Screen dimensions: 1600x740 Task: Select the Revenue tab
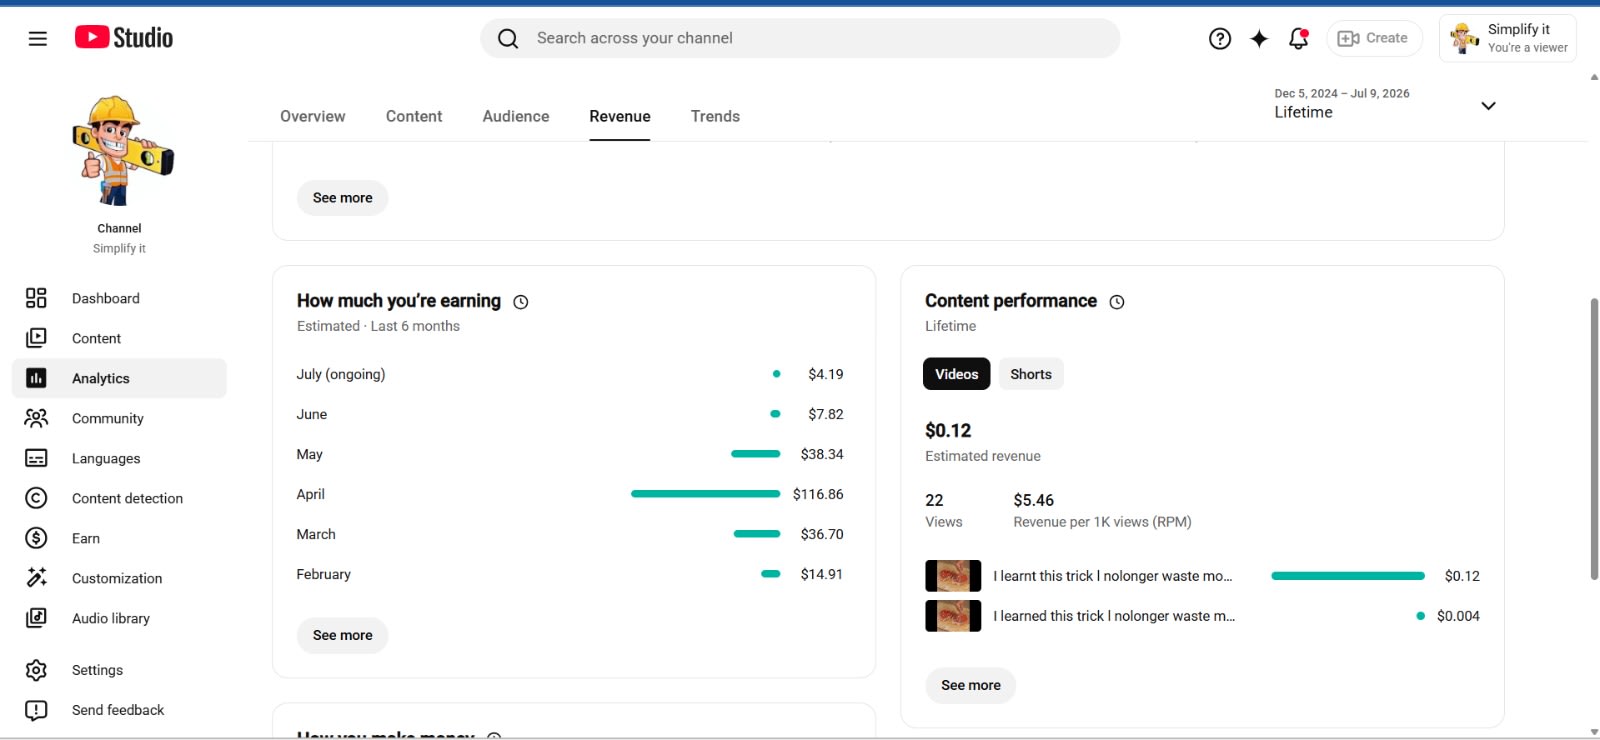[620, 116]
